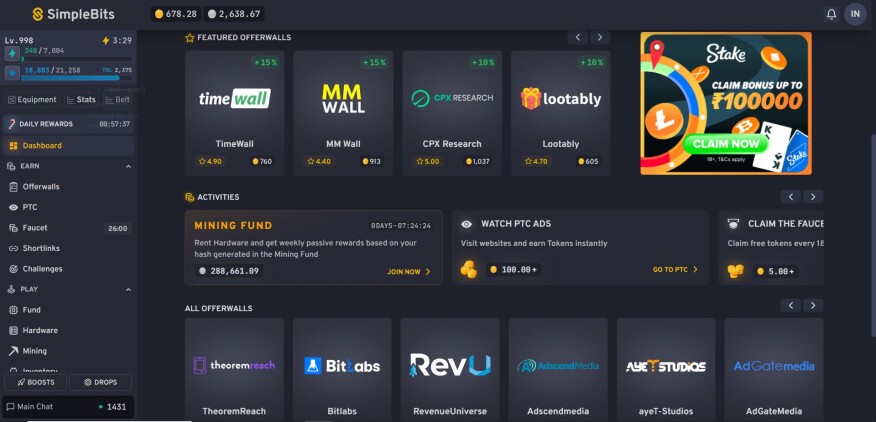
Task: Open the MM Wall offerwall card
Action: point(343,113)
